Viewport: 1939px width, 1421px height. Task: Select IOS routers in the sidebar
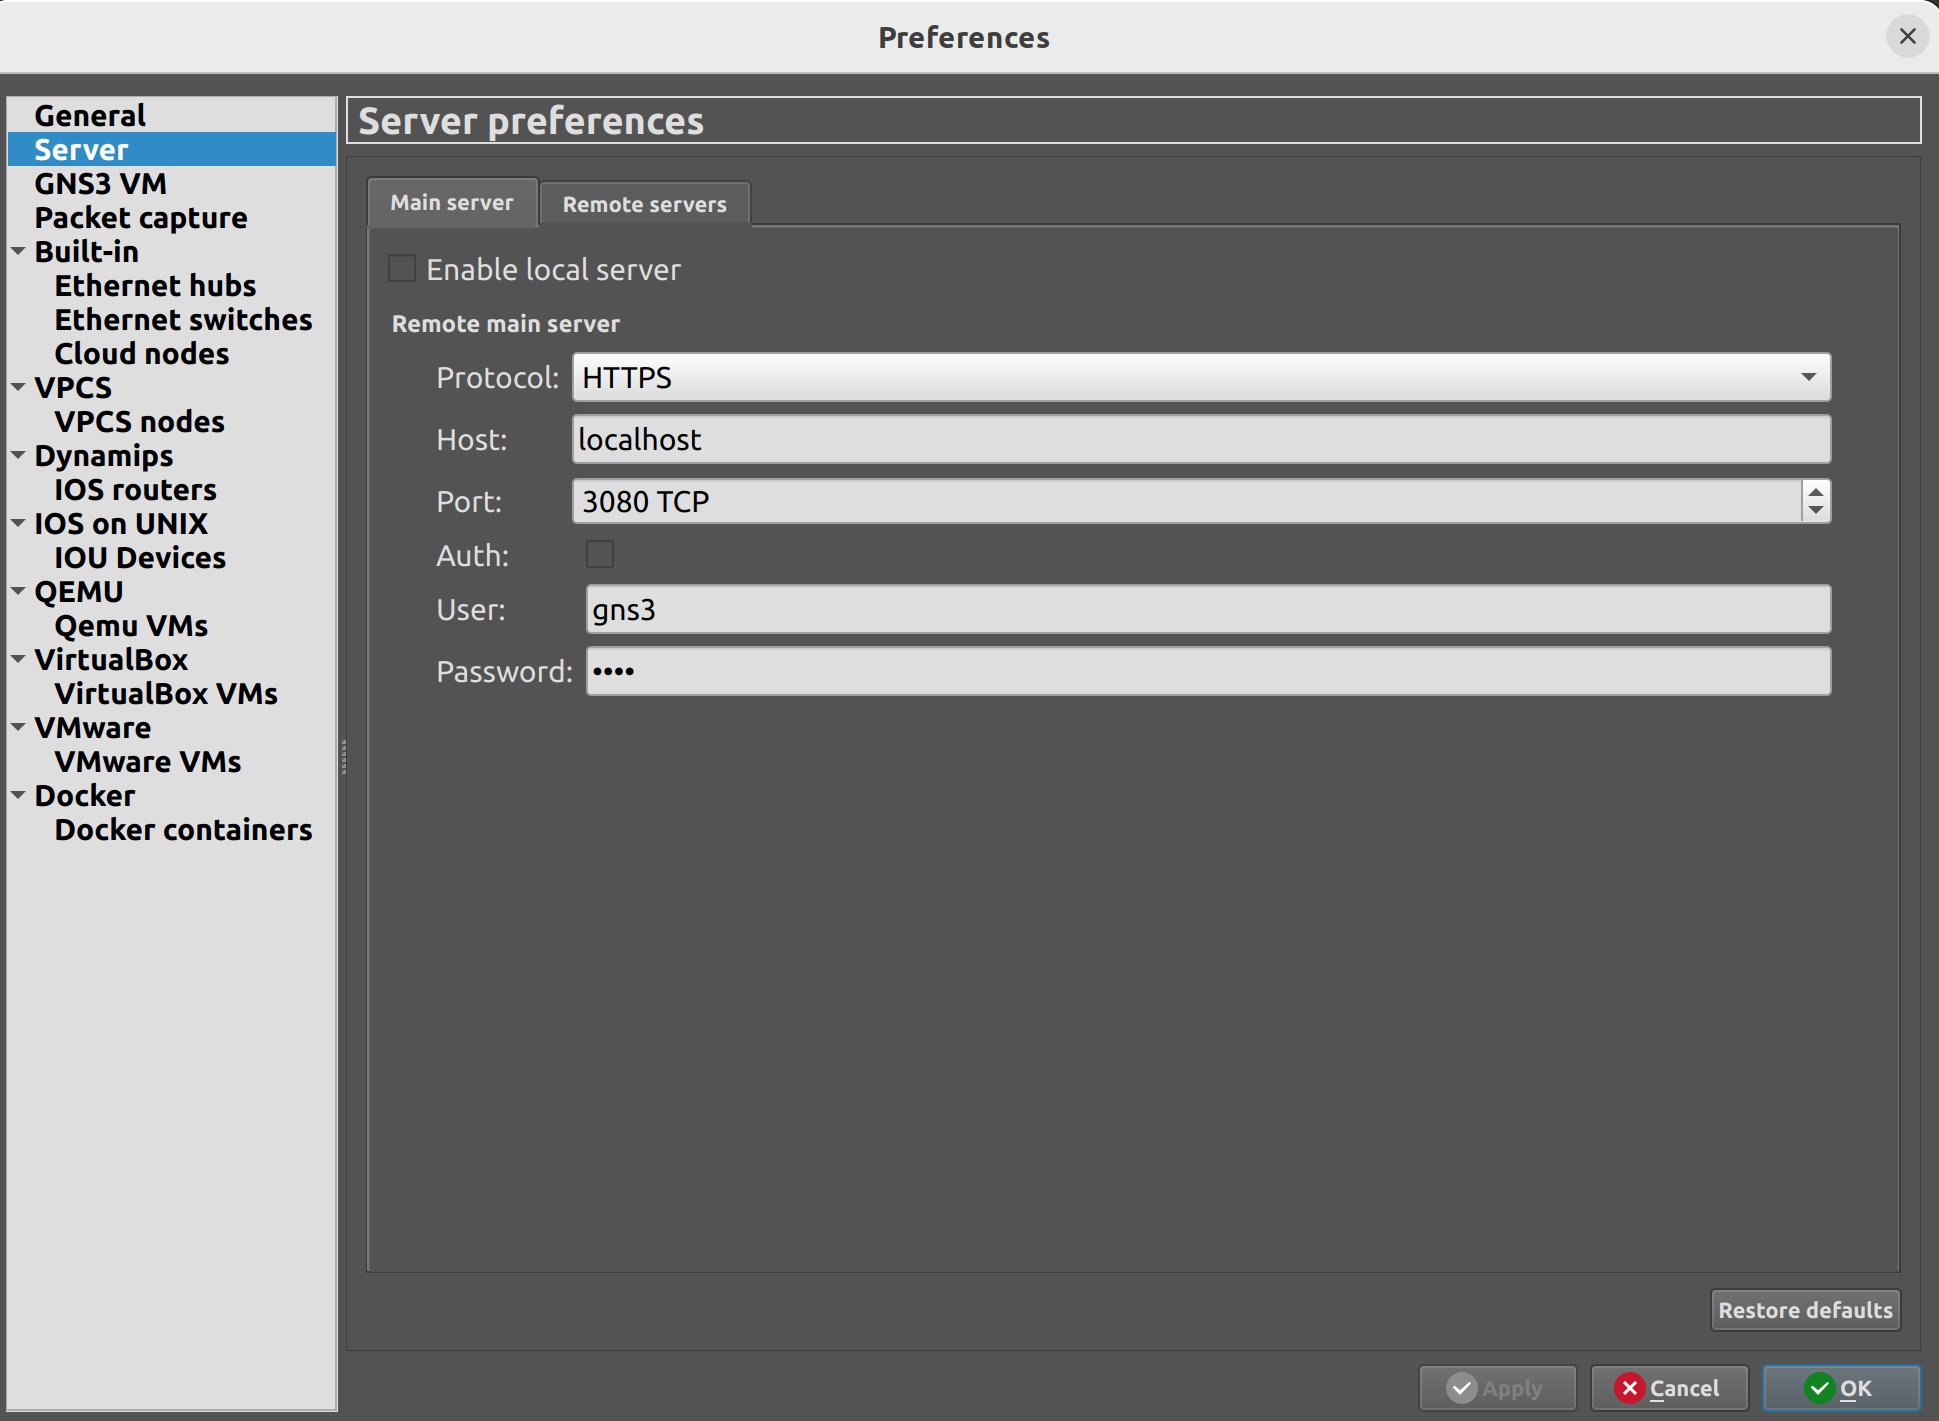click(135, 489)
